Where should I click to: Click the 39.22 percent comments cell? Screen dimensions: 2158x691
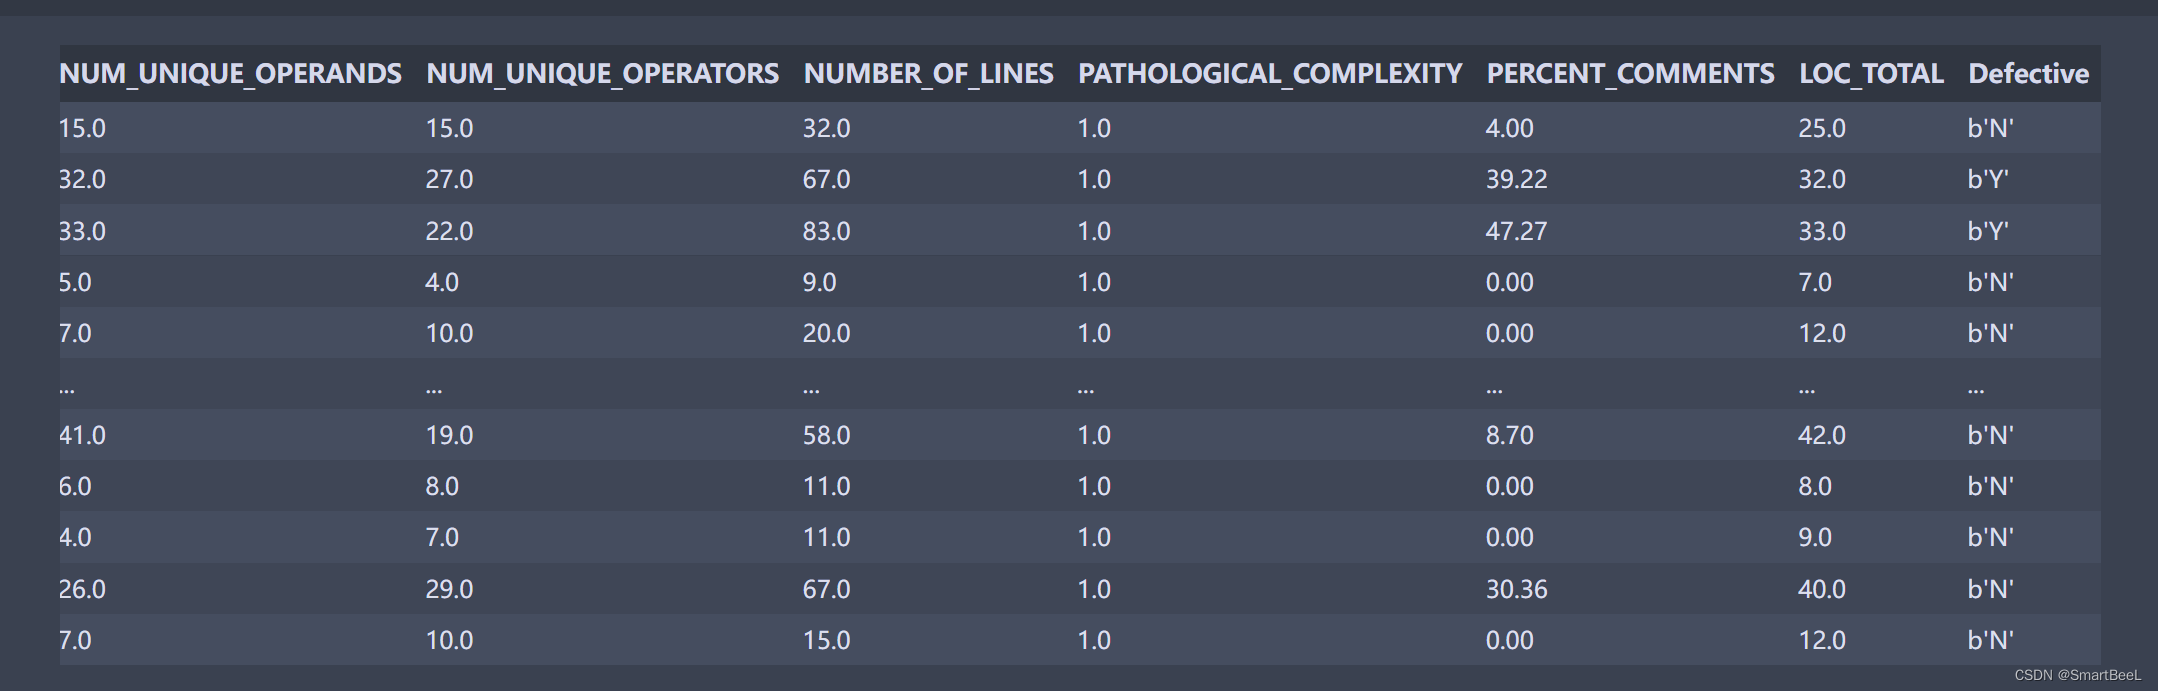pyautogui.click(x=1516, y=180)
